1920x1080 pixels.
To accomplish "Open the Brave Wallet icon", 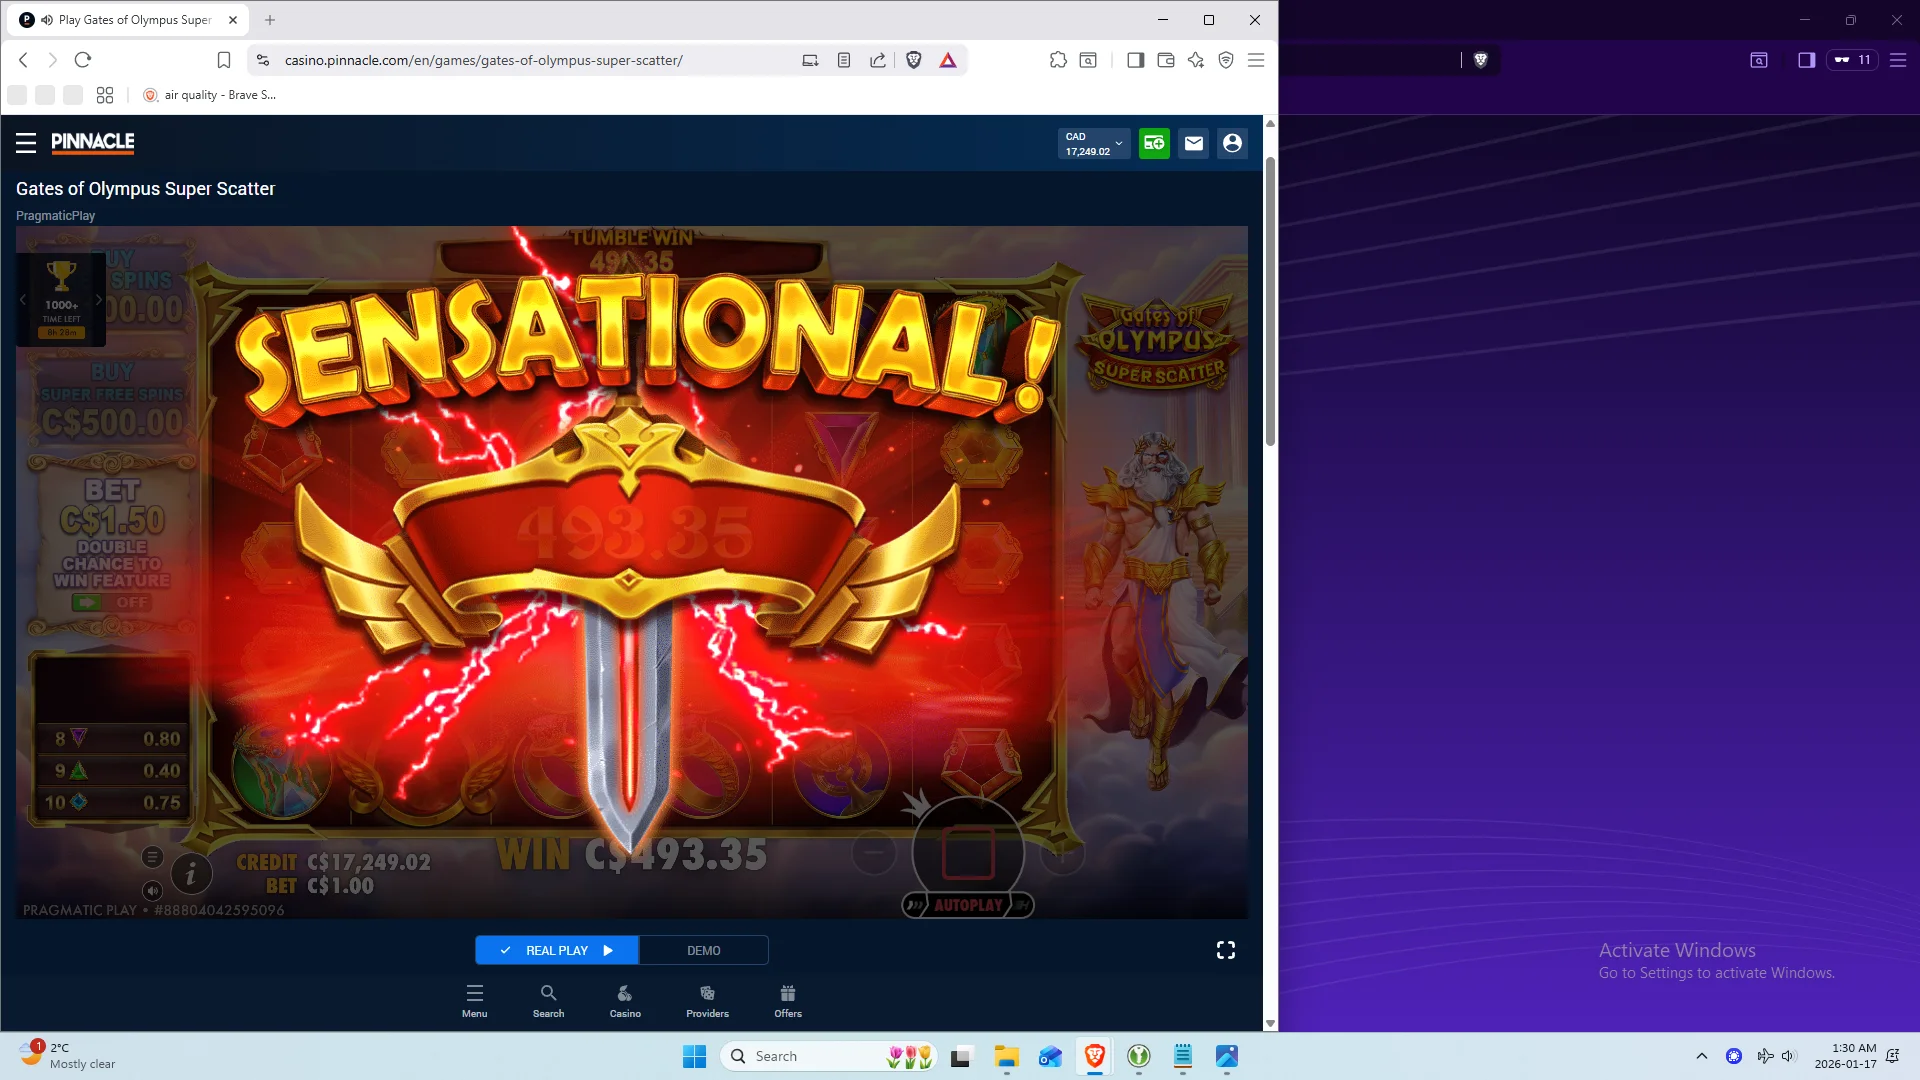I will (1166, 60).
